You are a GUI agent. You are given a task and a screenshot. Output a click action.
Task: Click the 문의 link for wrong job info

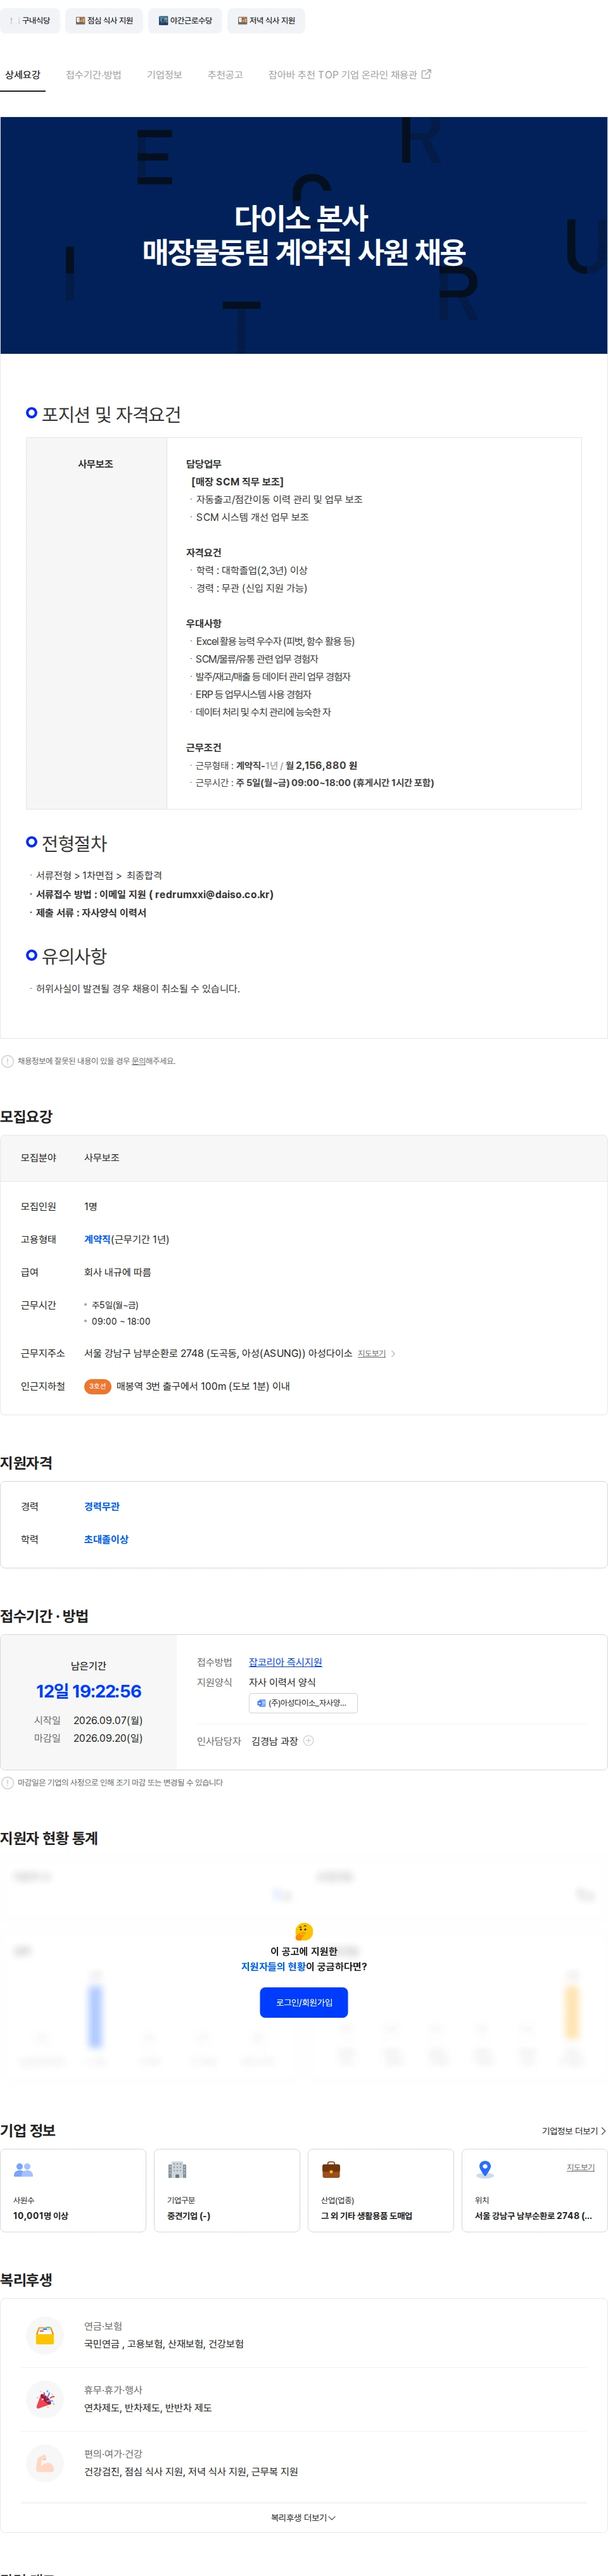click(138, 1061)
